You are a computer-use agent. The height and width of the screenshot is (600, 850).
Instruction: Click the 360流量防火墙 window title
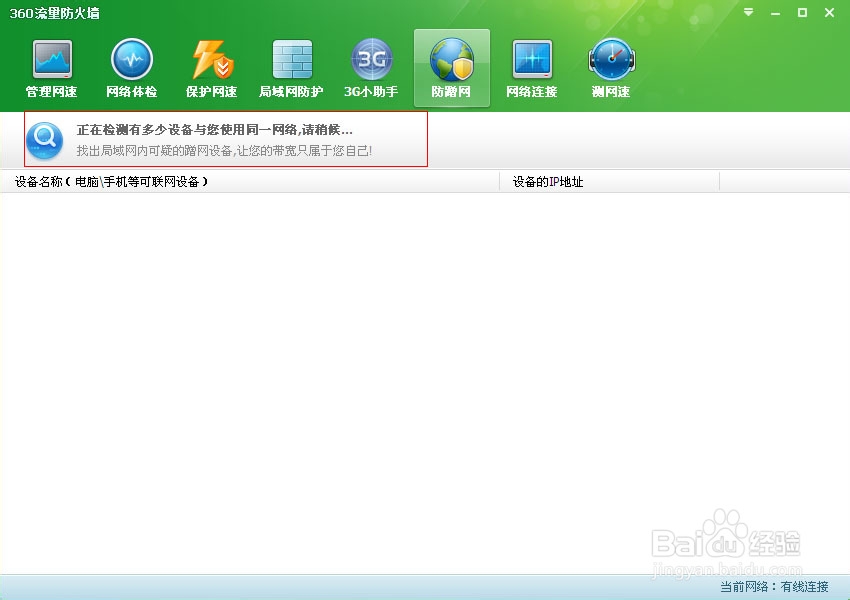[x=55, y=13]
